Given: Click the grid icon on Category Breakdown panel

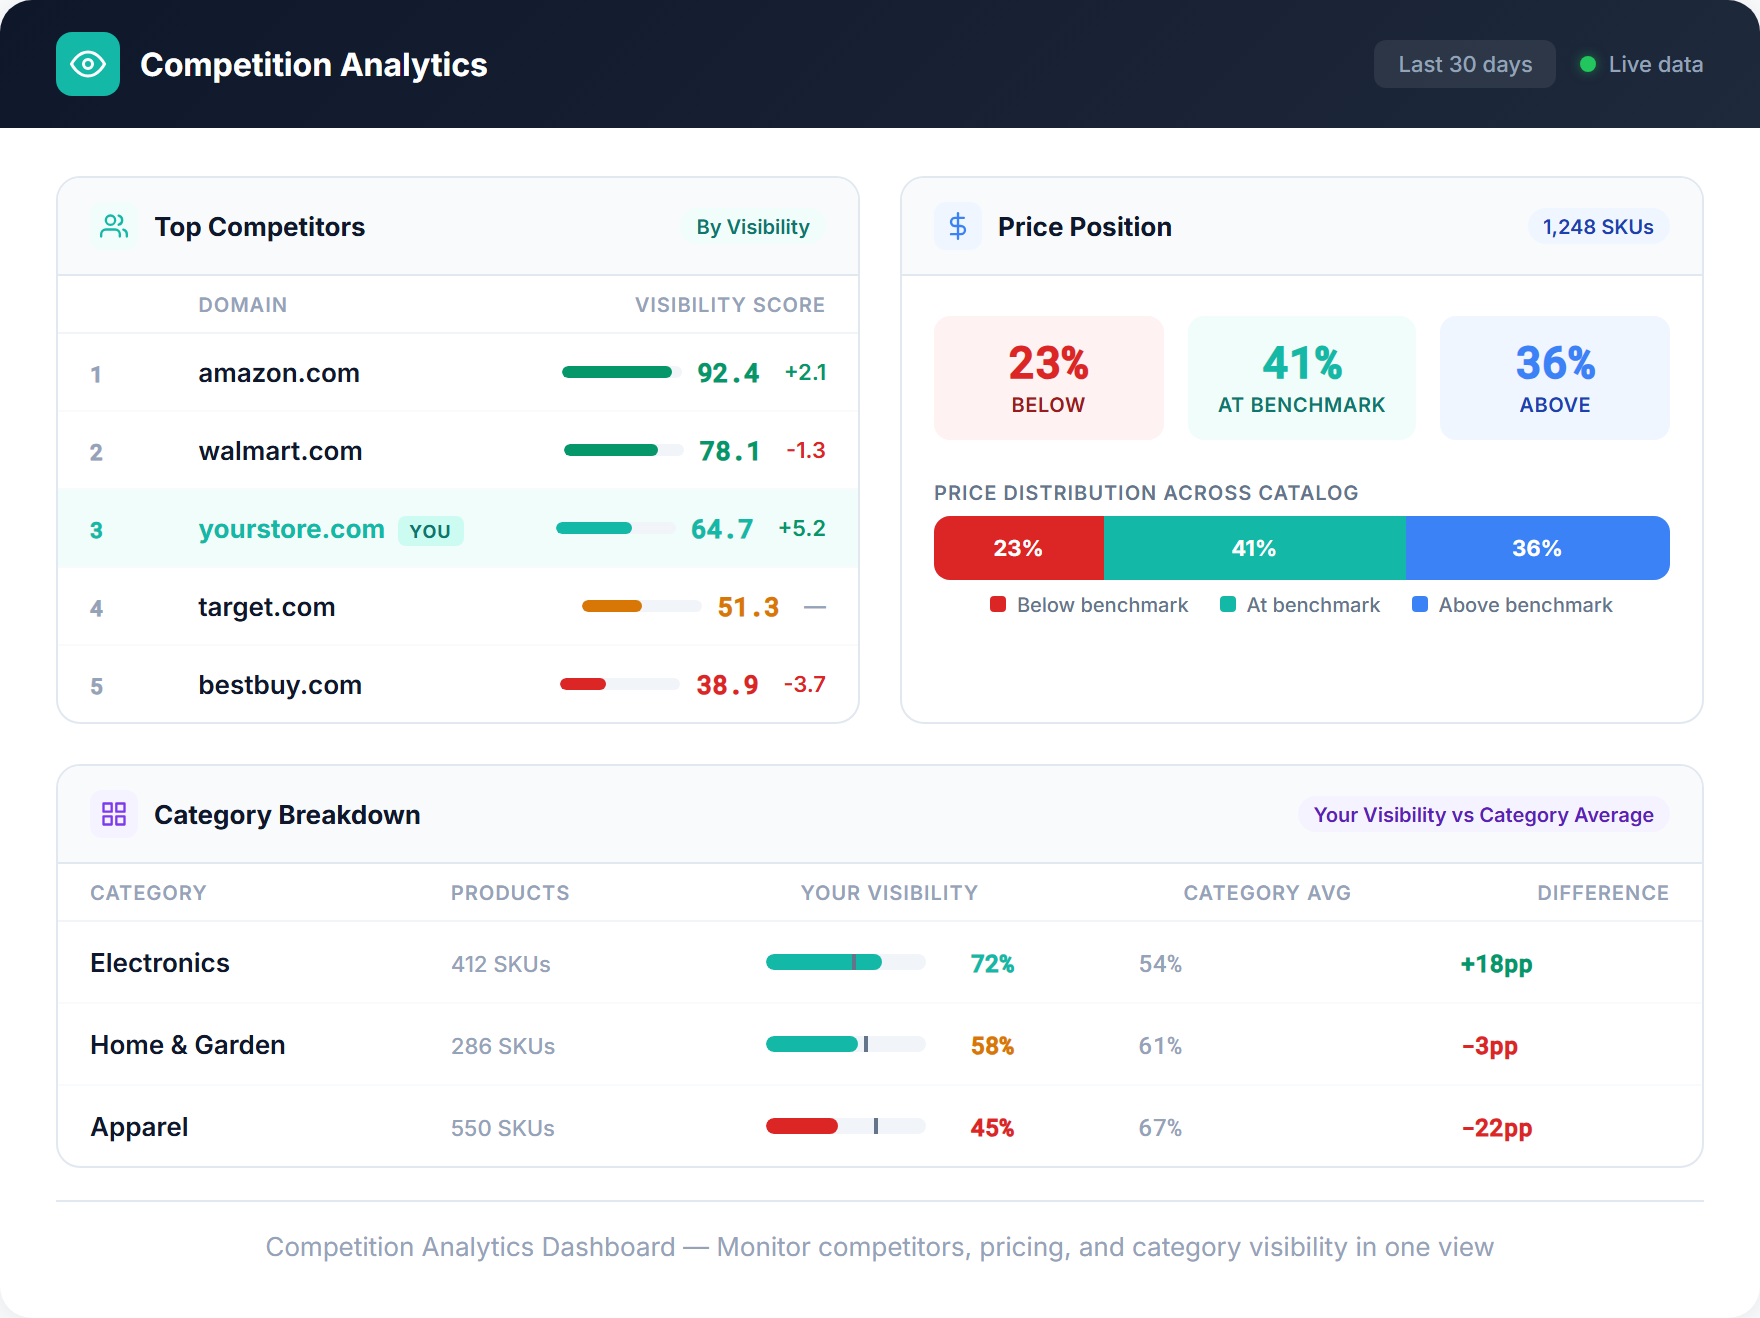Looking at the screenshot, I should click(113, 814).
